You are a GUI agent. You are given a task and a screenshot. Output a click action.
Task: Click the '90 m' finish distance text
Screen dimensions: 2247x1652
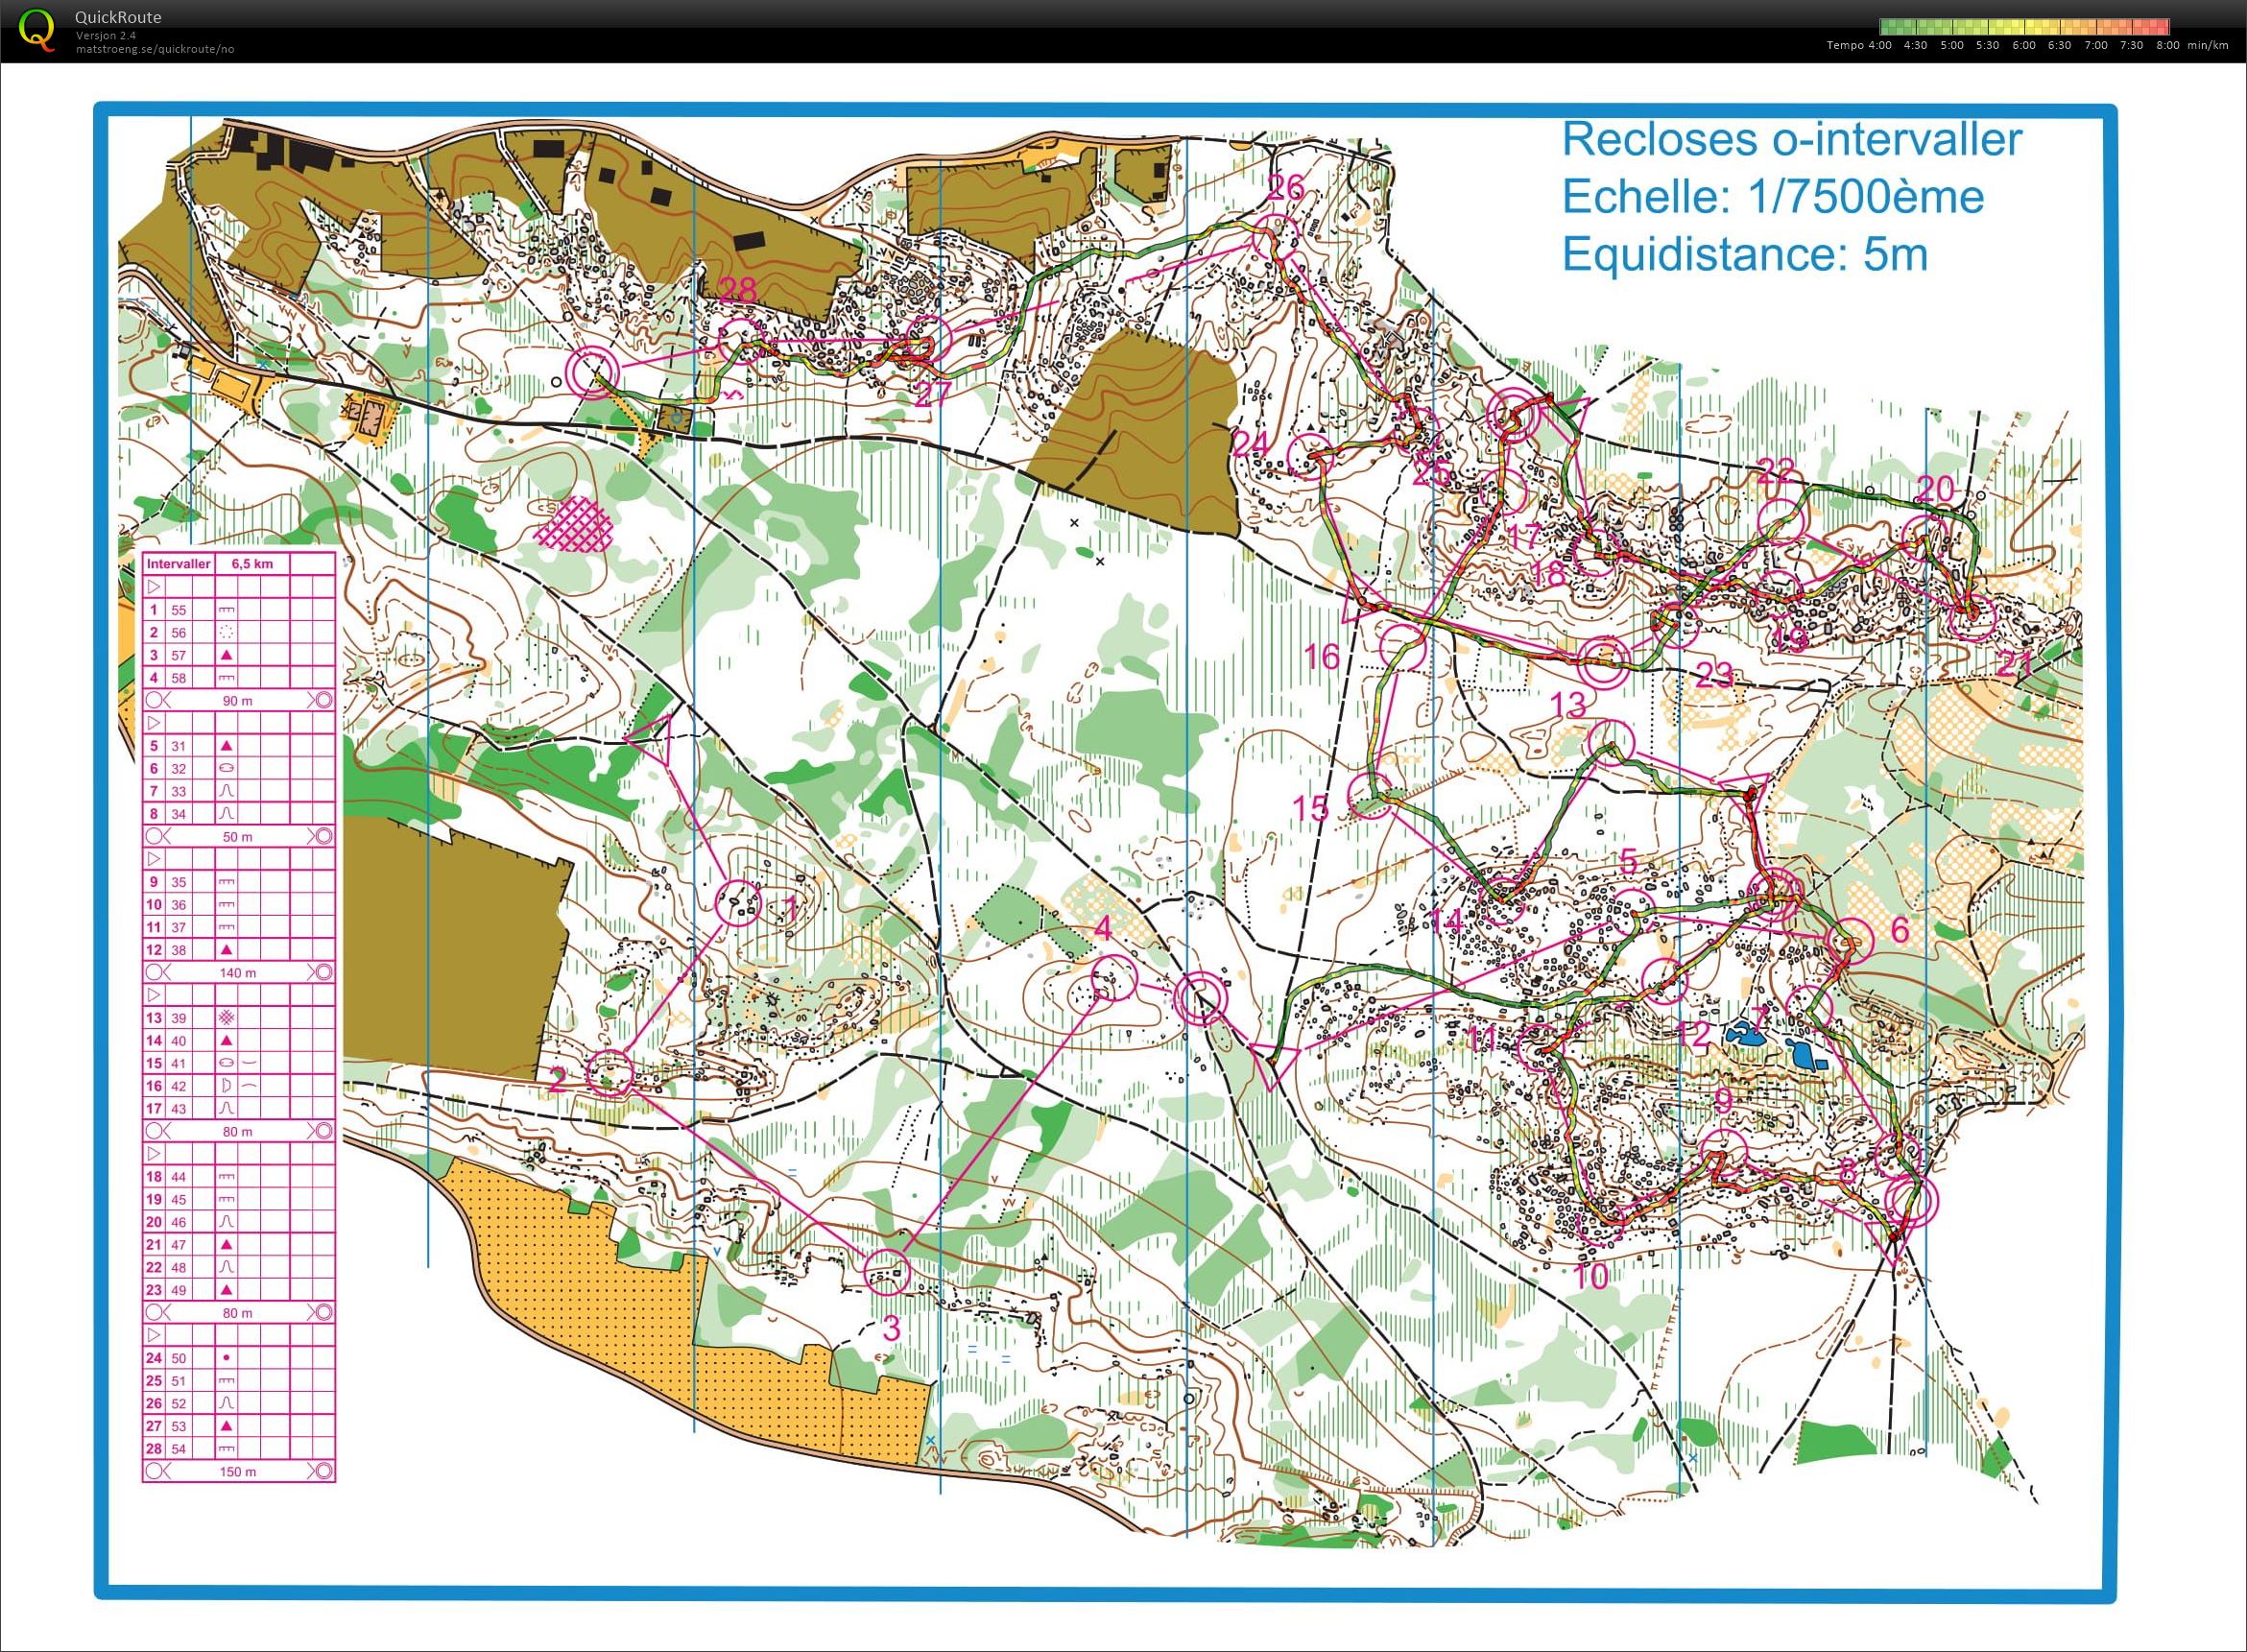pyautogui.click(x=237, y=701)
